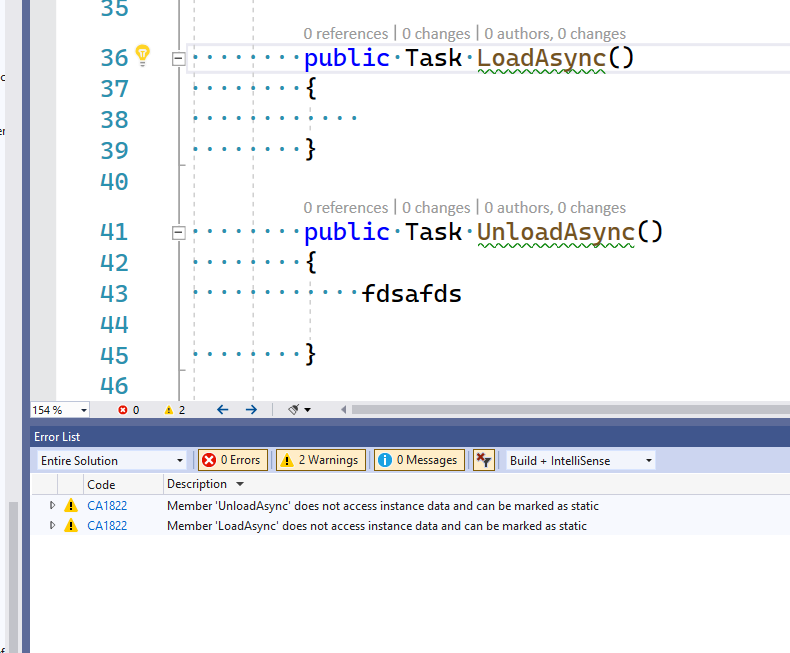Navigate forward with the right arrow
790x653 pixels.
(251, 410)
